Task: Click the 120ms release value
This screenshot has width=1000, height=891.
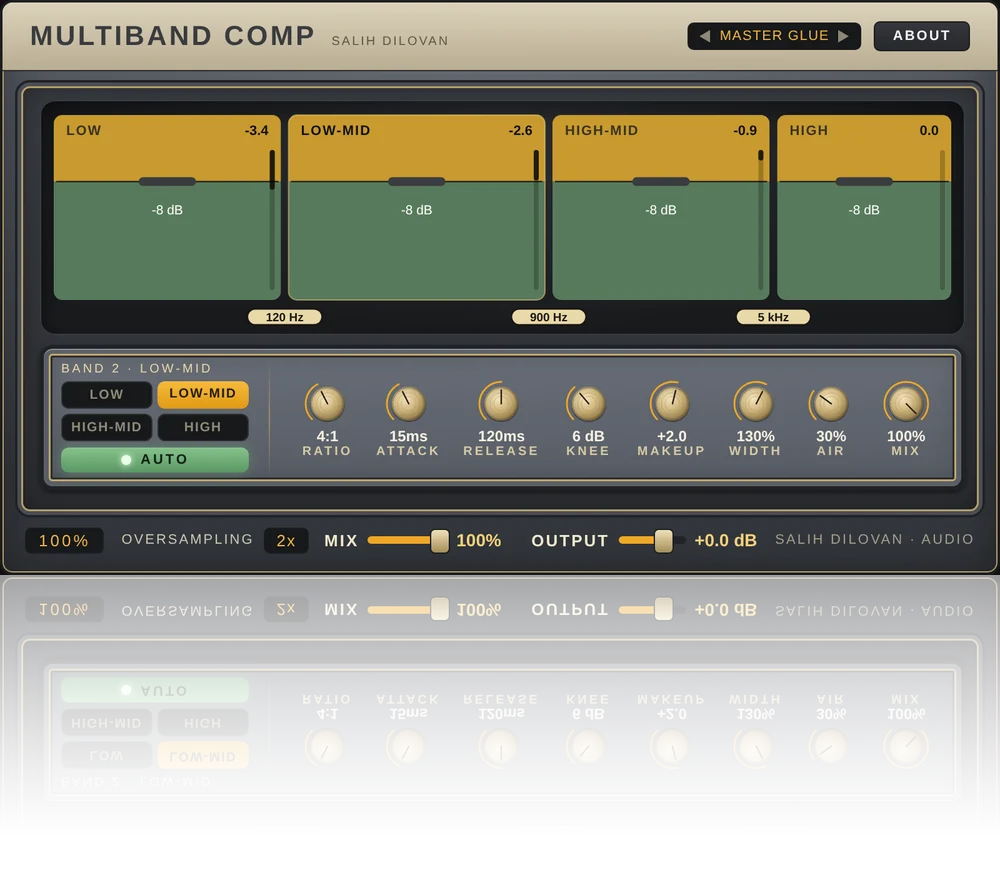Action: [x=501, y=436]
